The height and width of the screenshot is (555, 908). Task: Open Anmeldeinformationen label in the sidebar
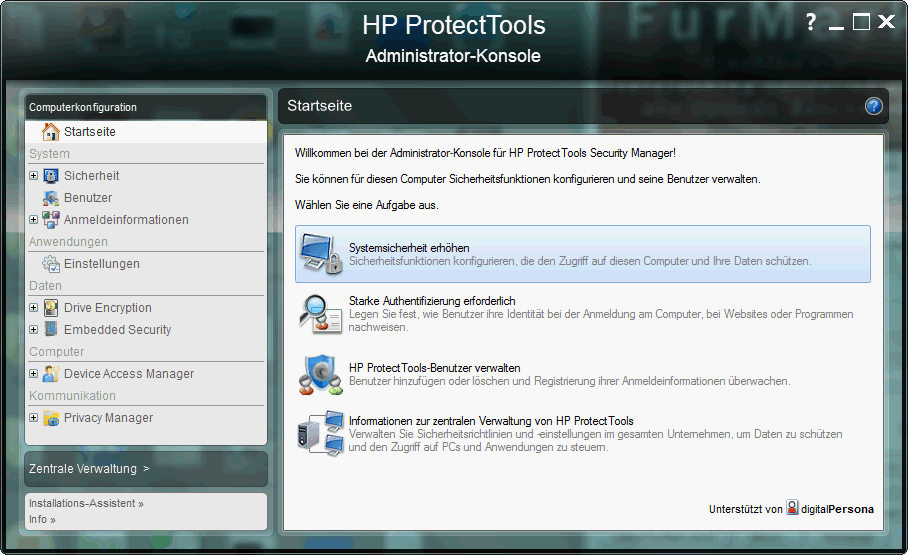(126, 220)
